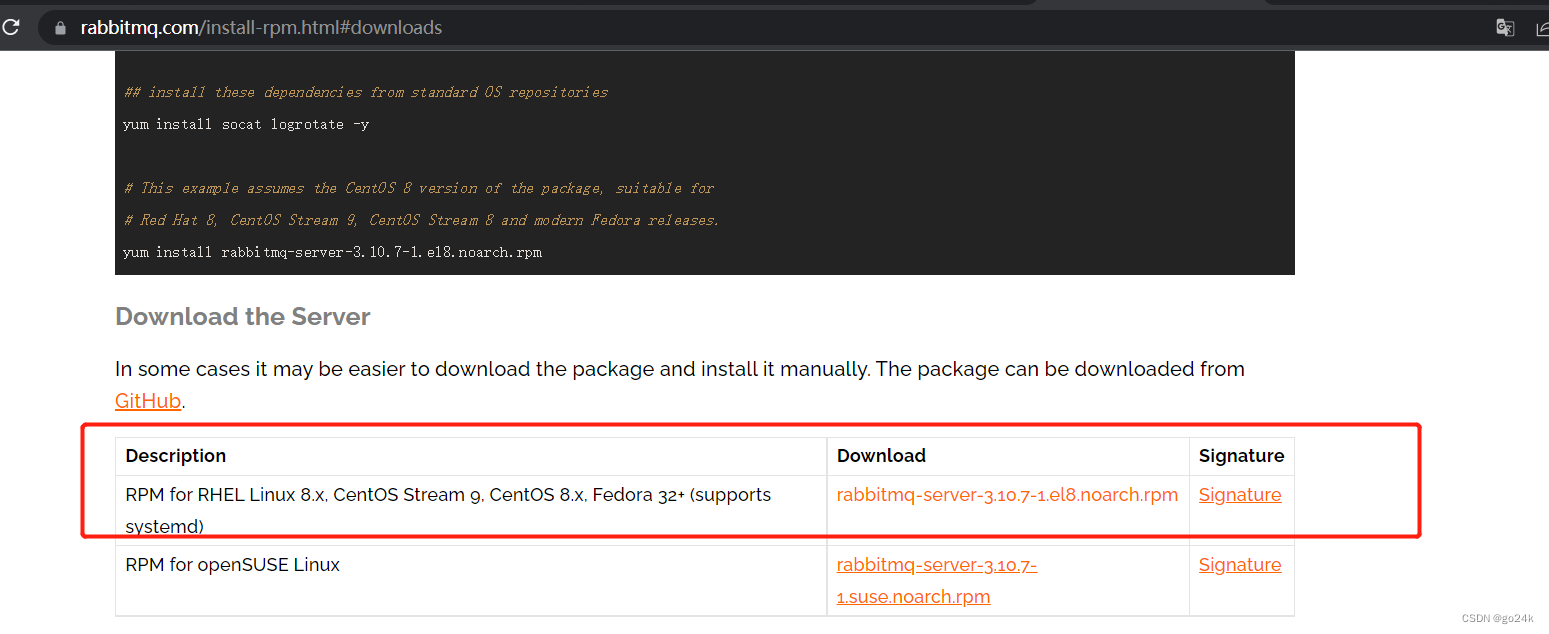The height and width of the screenshot is (634, 1549).
Task: Click the '# Red Hat 8, CentOS Stream 9' comment line
Action: tap(421, 220)
